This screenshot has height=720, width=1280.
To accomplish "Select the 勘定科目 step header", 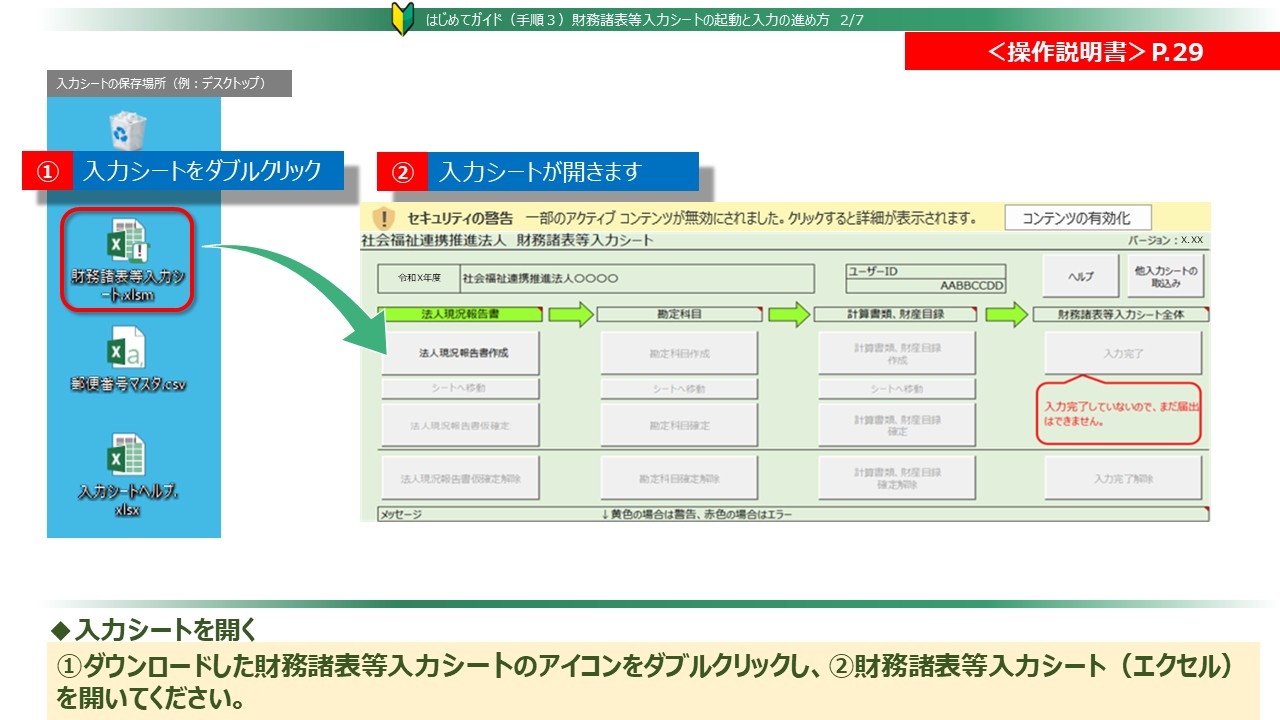I will tap(678, 314).
